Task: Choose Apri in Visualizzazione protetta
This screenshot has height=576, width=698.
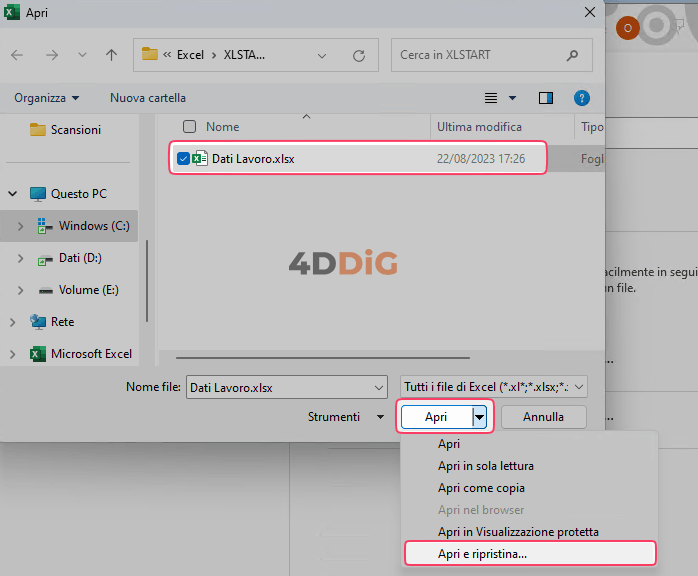Action: (518, 532)
